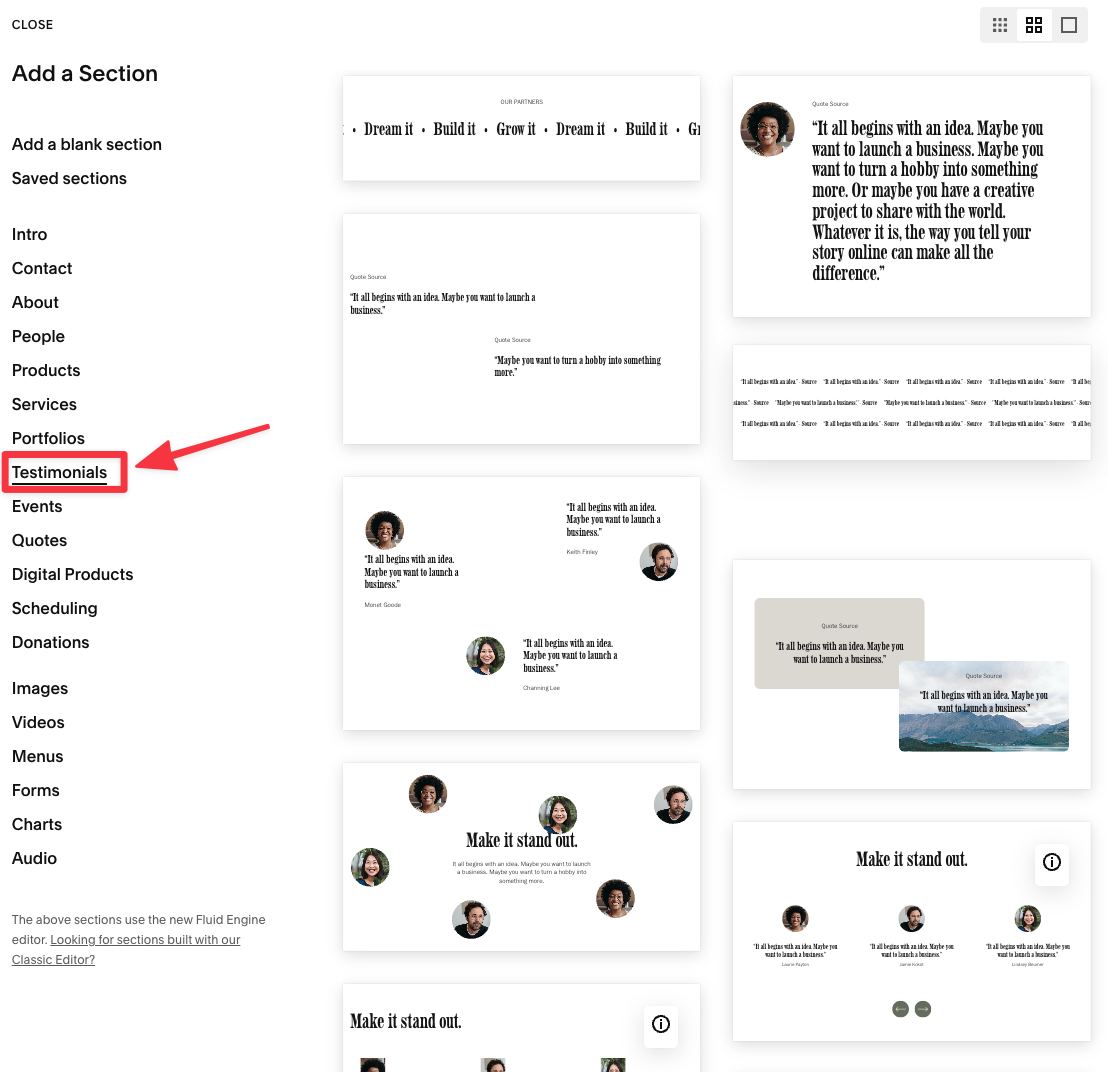Click the CLOSE button
Viewport: 1108px width, 1072px height.
32,24
